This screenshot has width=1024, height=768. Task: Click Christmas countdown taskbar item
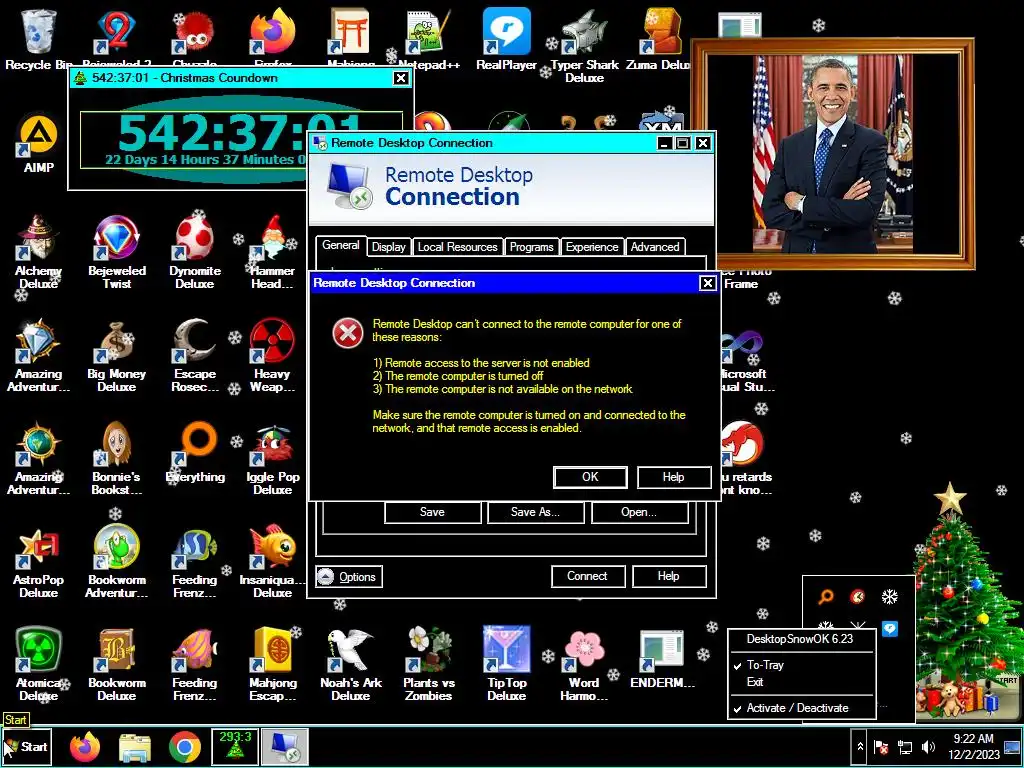(x=235, y=747)
